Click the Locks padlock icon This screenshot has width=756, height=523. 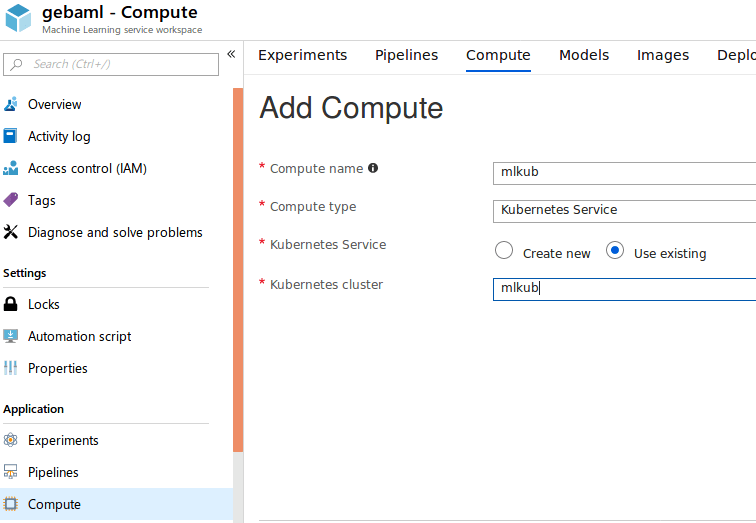pos(11,304)
